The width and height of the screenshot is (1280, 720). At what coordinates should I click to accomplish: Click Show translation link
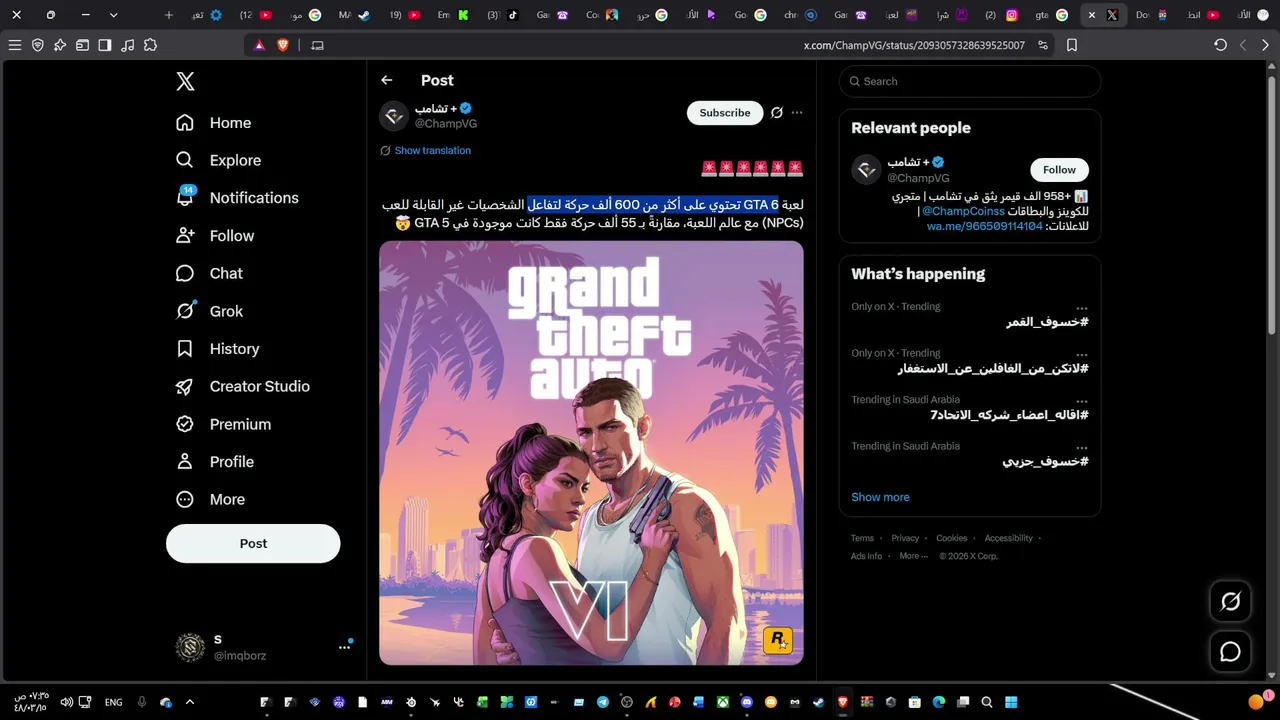[432, 150]
